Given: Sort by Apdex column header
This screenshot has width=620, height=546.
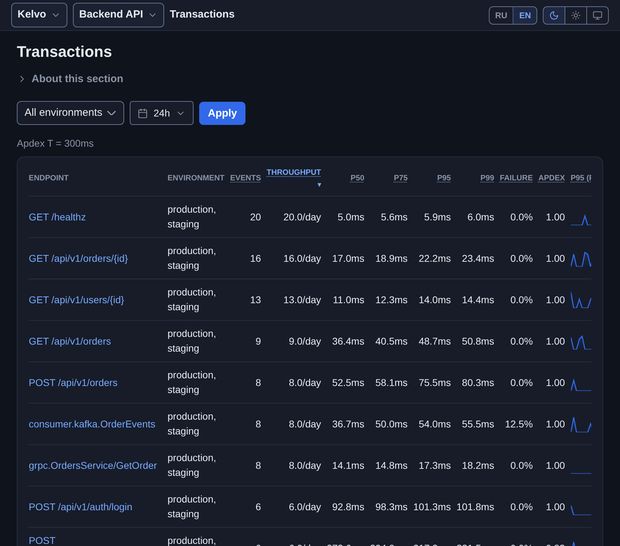Looking at the screenshot, I should [x=551, y=178].
